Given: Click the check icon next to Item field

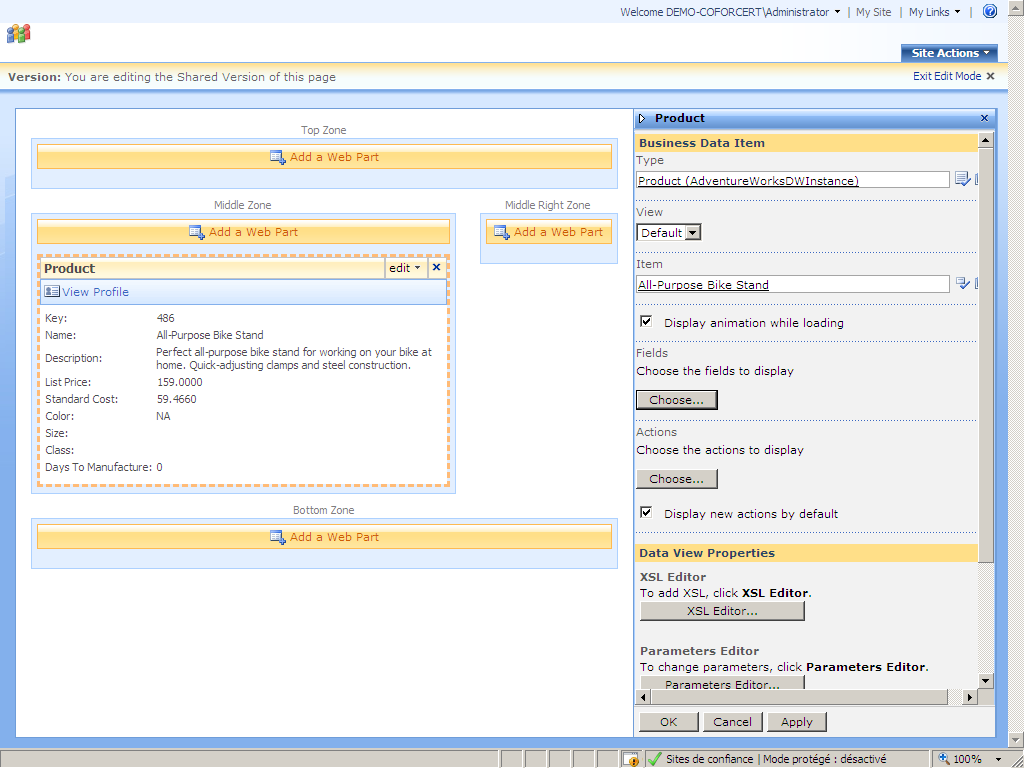Looking at the screenshot, I should click(962, 284).
